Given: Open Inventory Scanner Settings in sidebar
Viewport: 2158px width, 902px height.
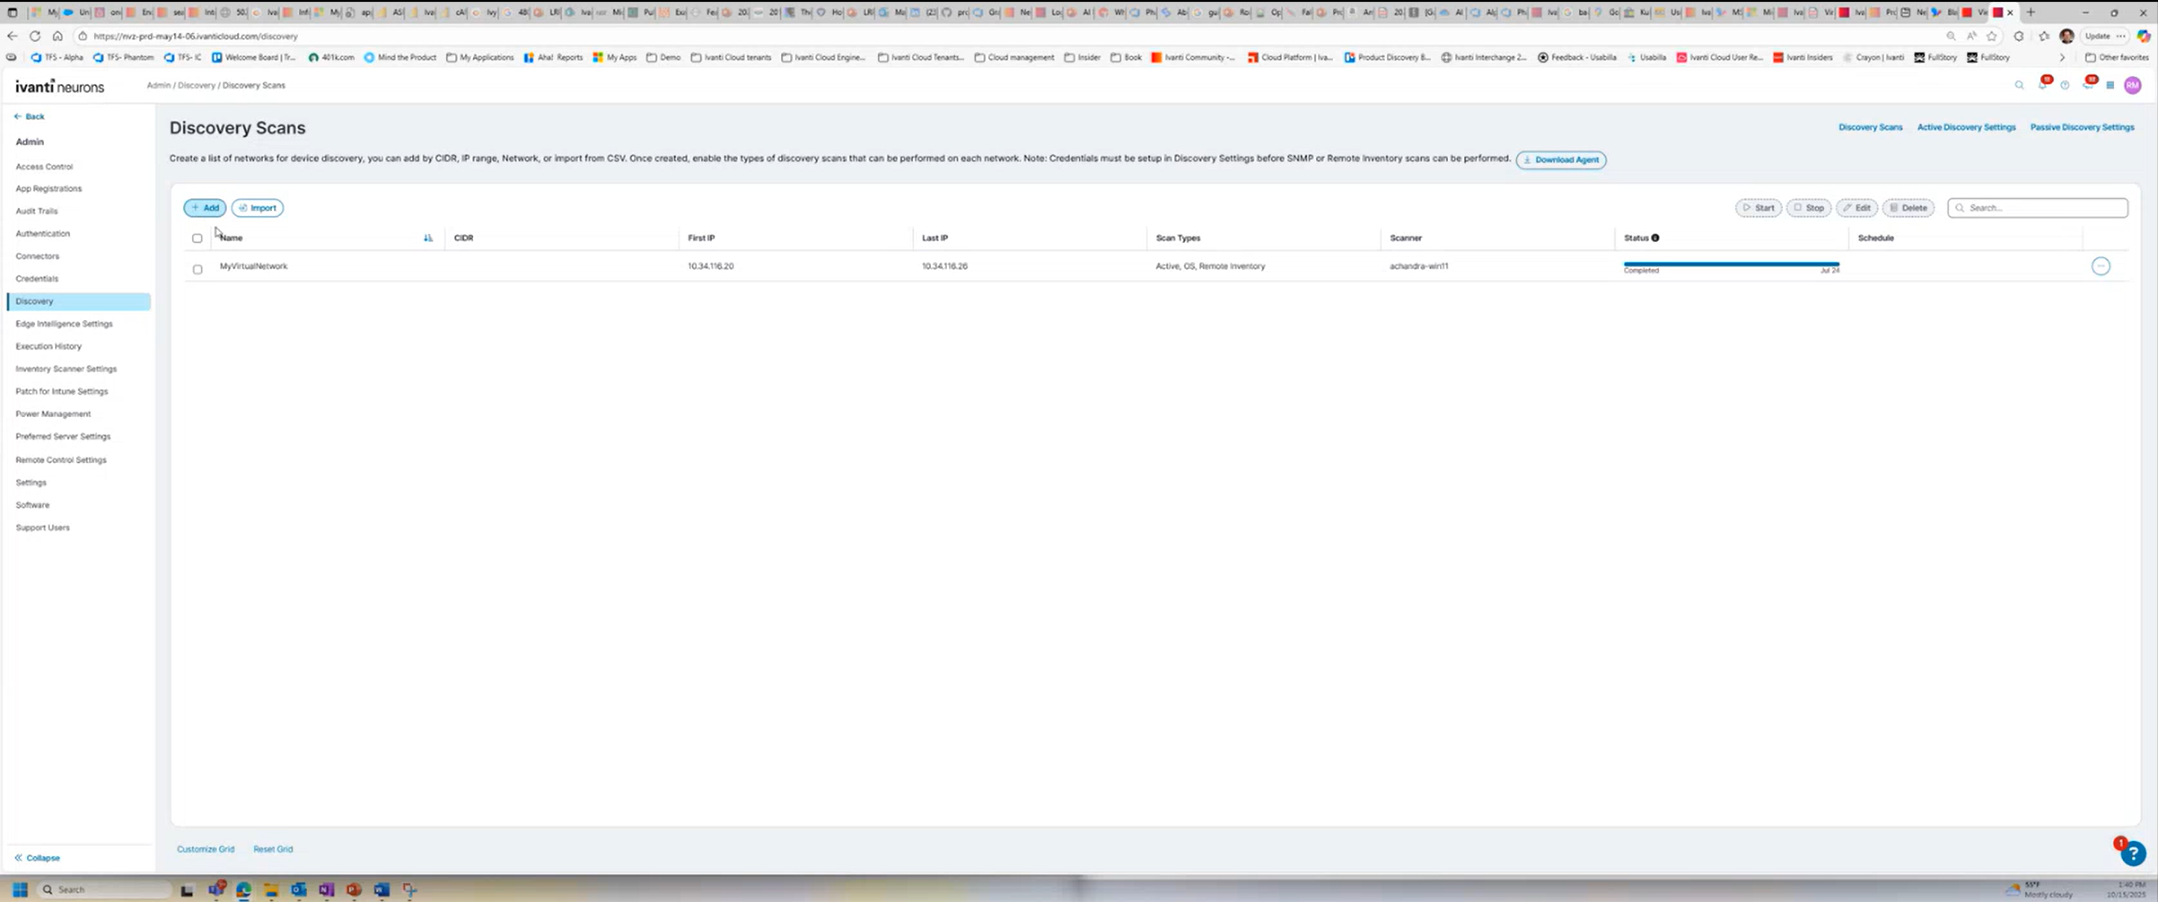Looking at the screenshot, I should (x=66, y=369).
